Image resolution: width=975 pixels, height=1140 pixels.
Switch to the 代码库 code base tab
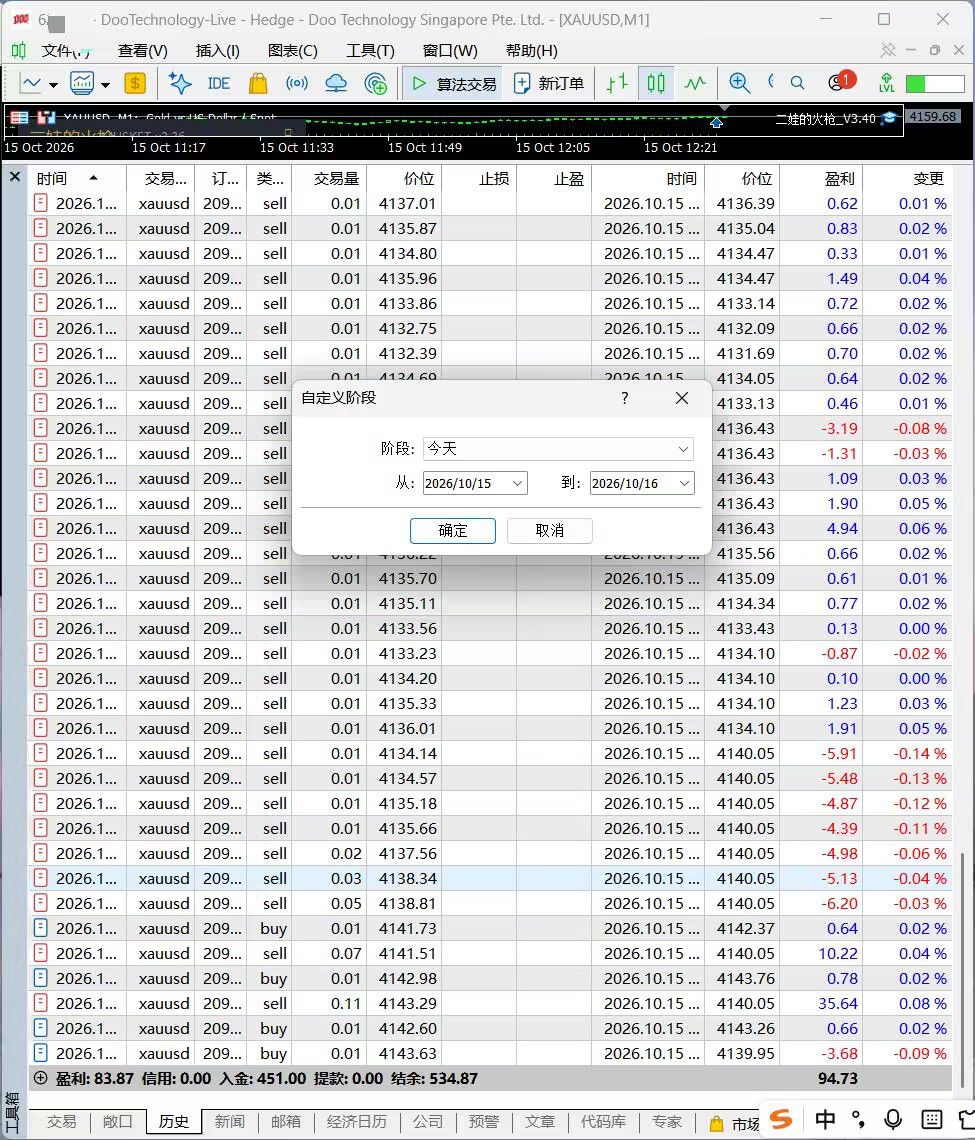[x=603, y=1121]
